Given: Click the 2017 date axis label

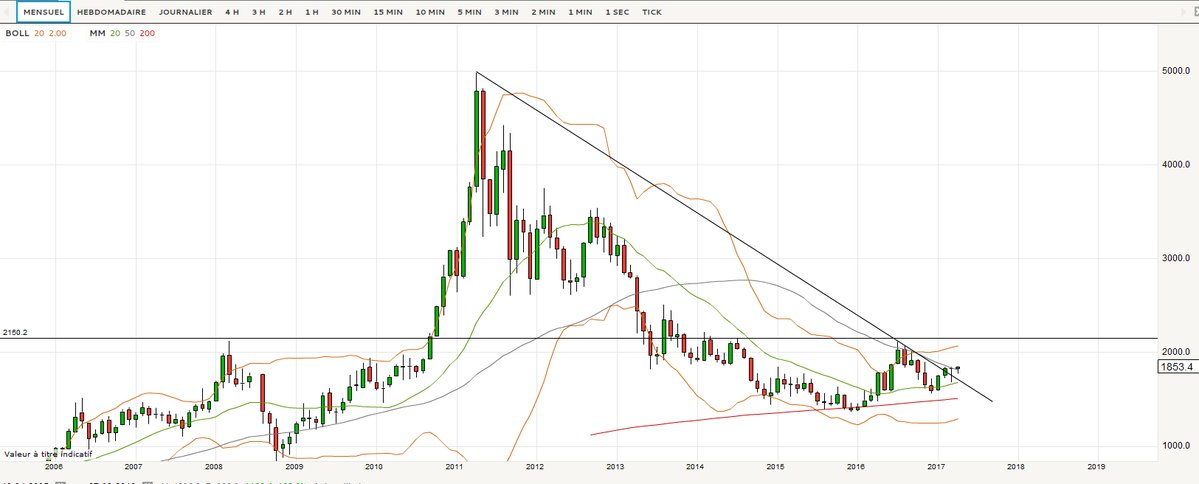Looking at the screenshot, I should point(936,466).
